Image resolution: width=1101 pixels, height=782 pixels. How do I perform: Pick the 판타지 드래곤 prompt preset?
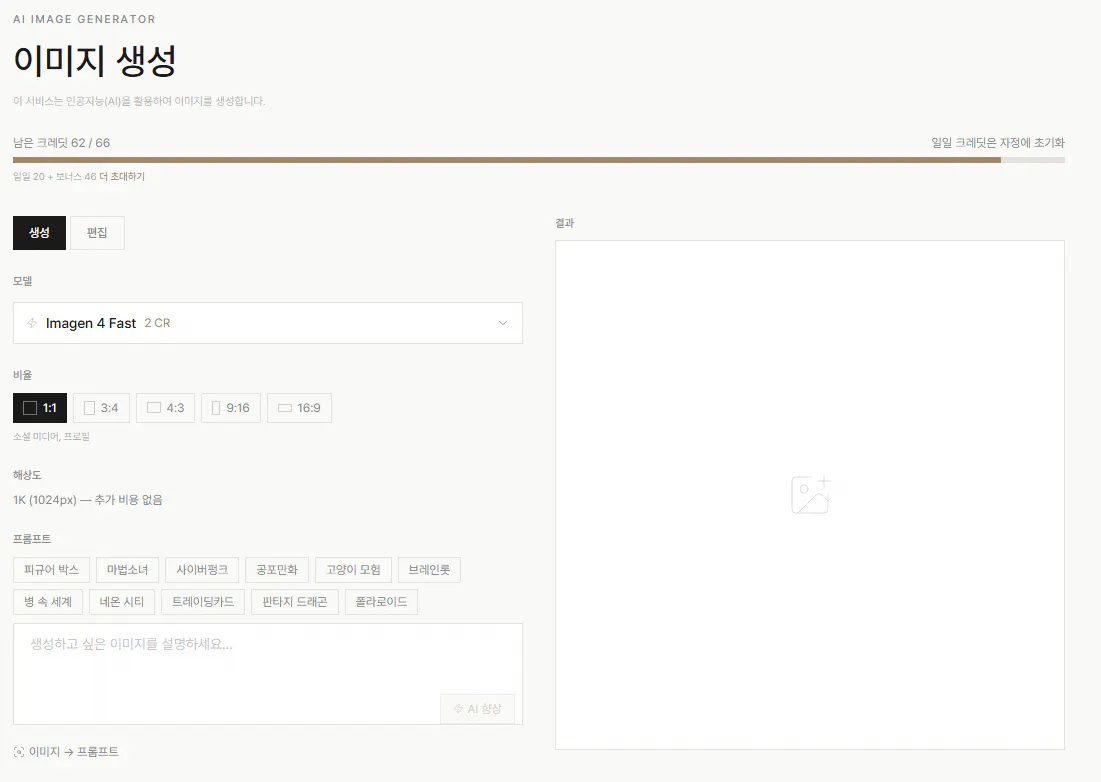[295, 602]
